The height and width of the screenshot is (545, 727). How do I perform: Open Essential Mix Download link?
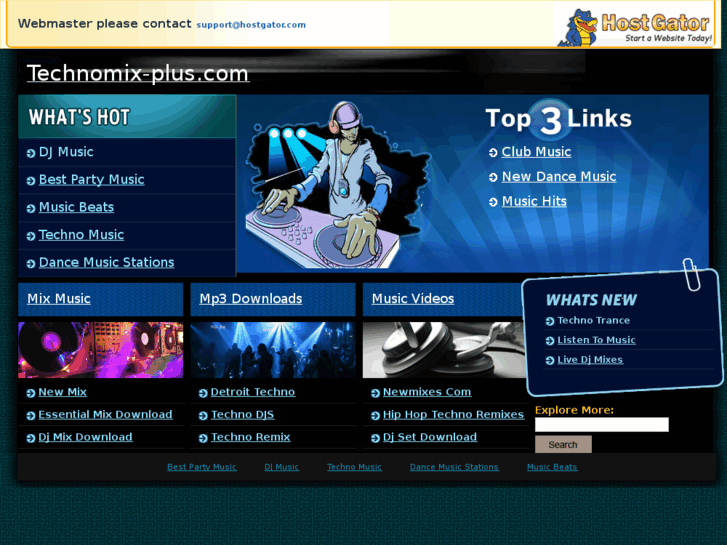[x=105, y=415]
